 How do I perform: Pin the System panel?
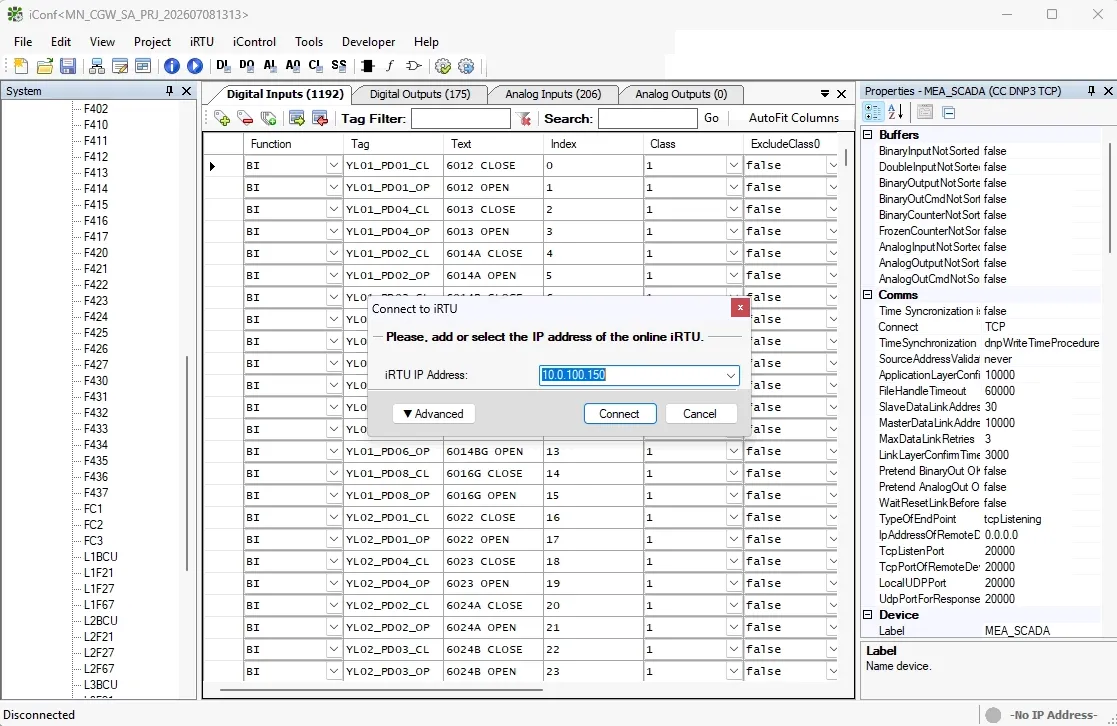(169, 90)
